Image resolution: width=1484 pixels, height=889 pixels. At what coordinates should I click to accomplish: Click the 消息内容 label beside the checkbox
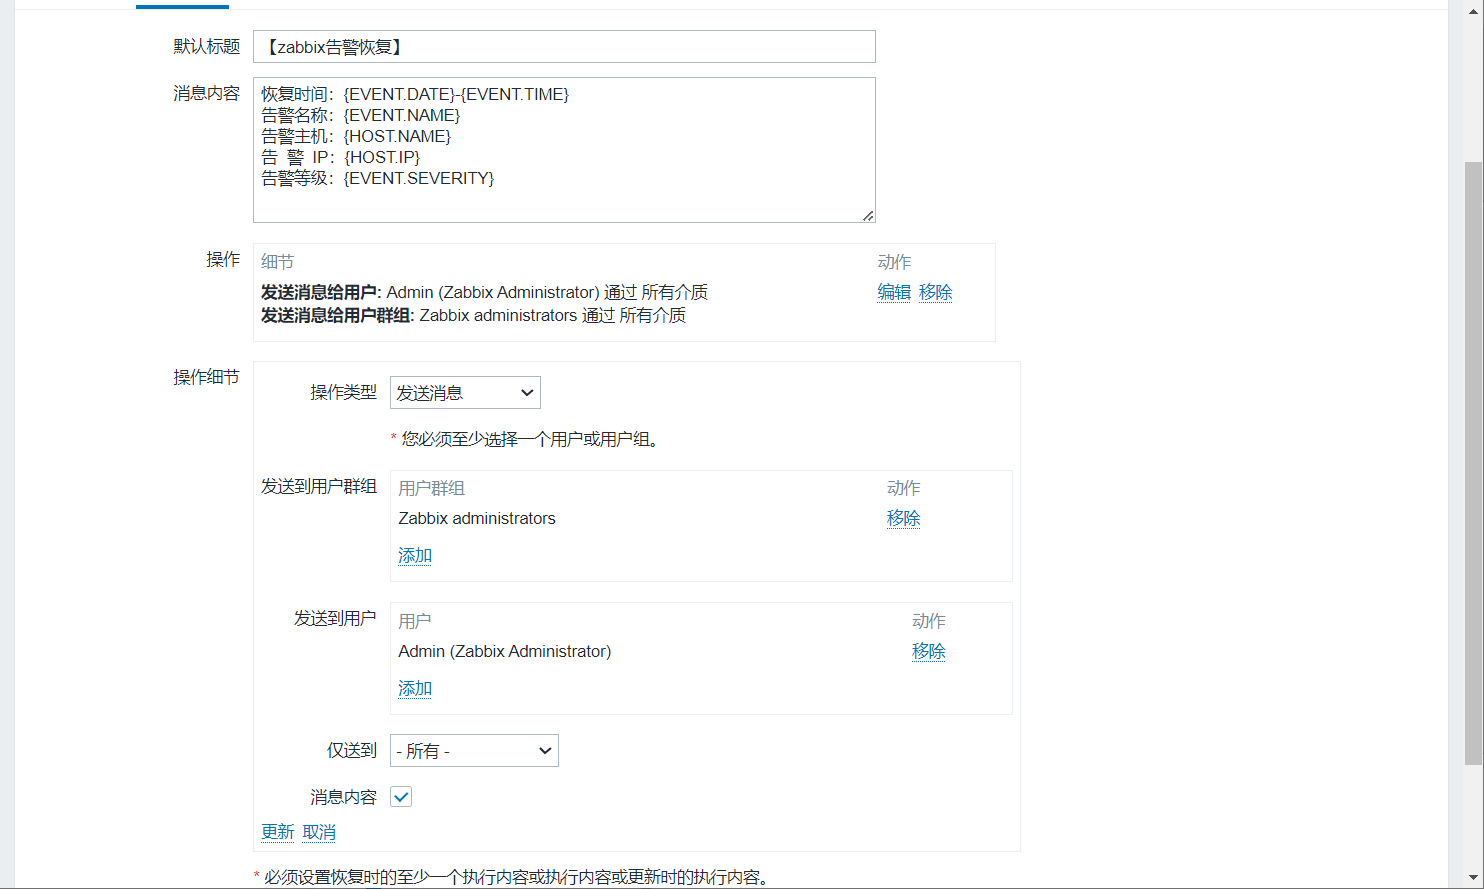point(343,797)
